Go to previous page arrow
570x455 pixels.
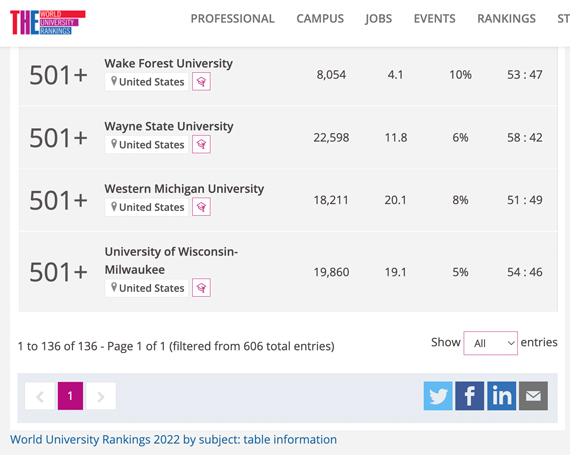[40, 396]
